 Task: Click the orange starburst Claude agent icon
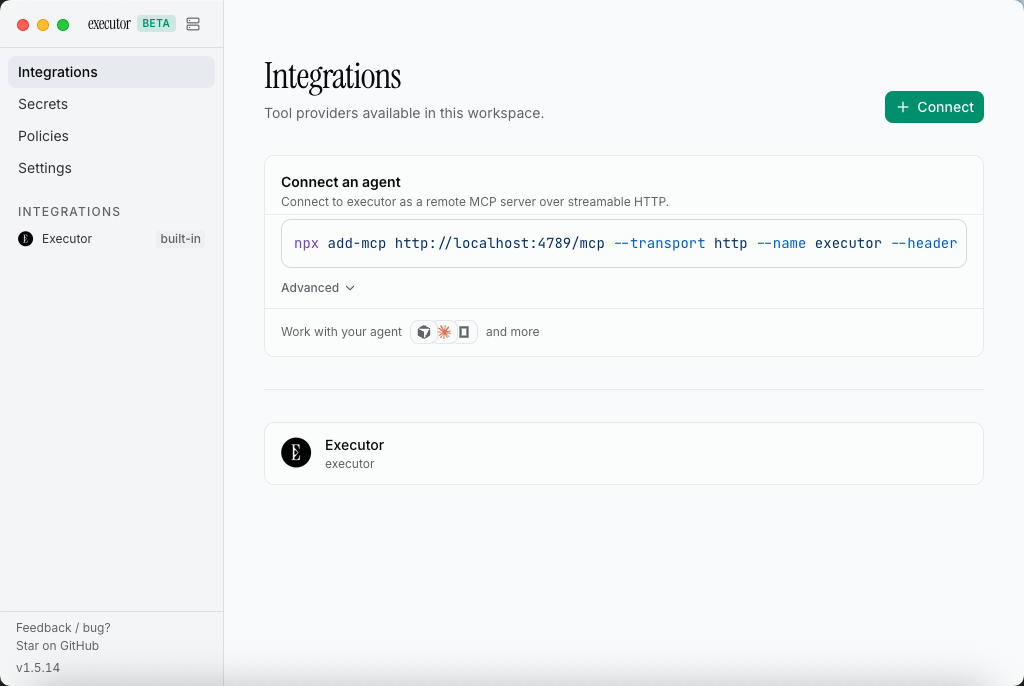pyautogui.click(x=444, y=332)
